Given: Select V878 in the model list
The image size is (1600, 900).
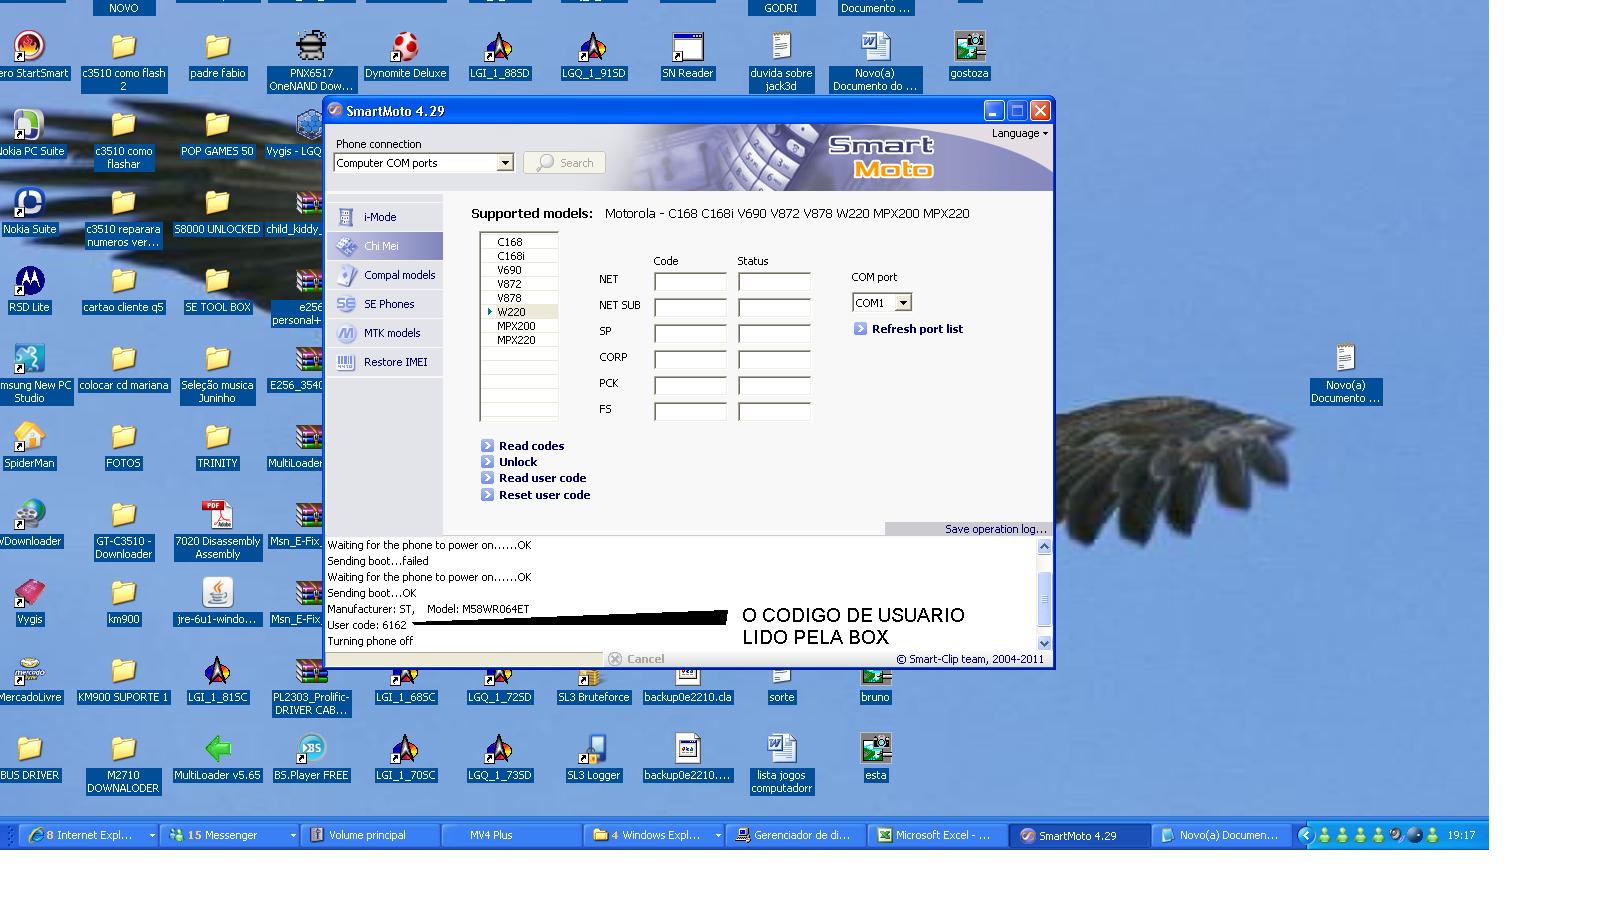Looking at the screenshot, I should click(x=519, y=298).
